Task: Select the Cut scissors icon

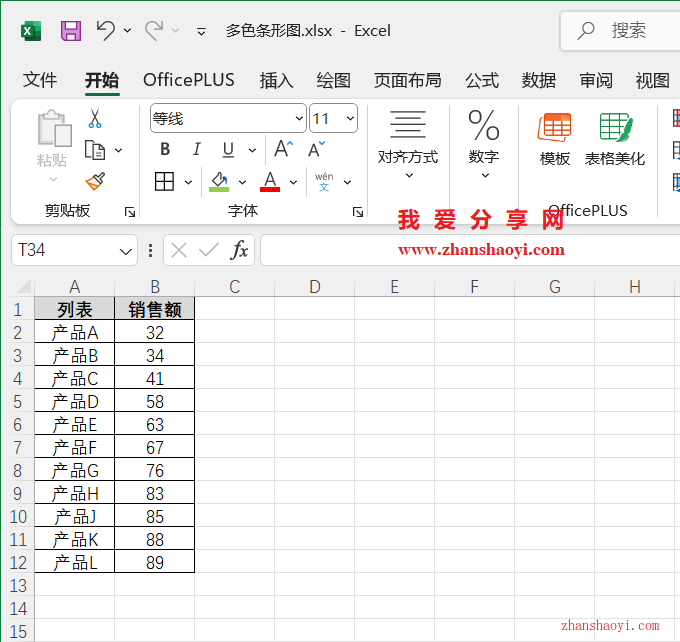Action: (x=95, y=119)
